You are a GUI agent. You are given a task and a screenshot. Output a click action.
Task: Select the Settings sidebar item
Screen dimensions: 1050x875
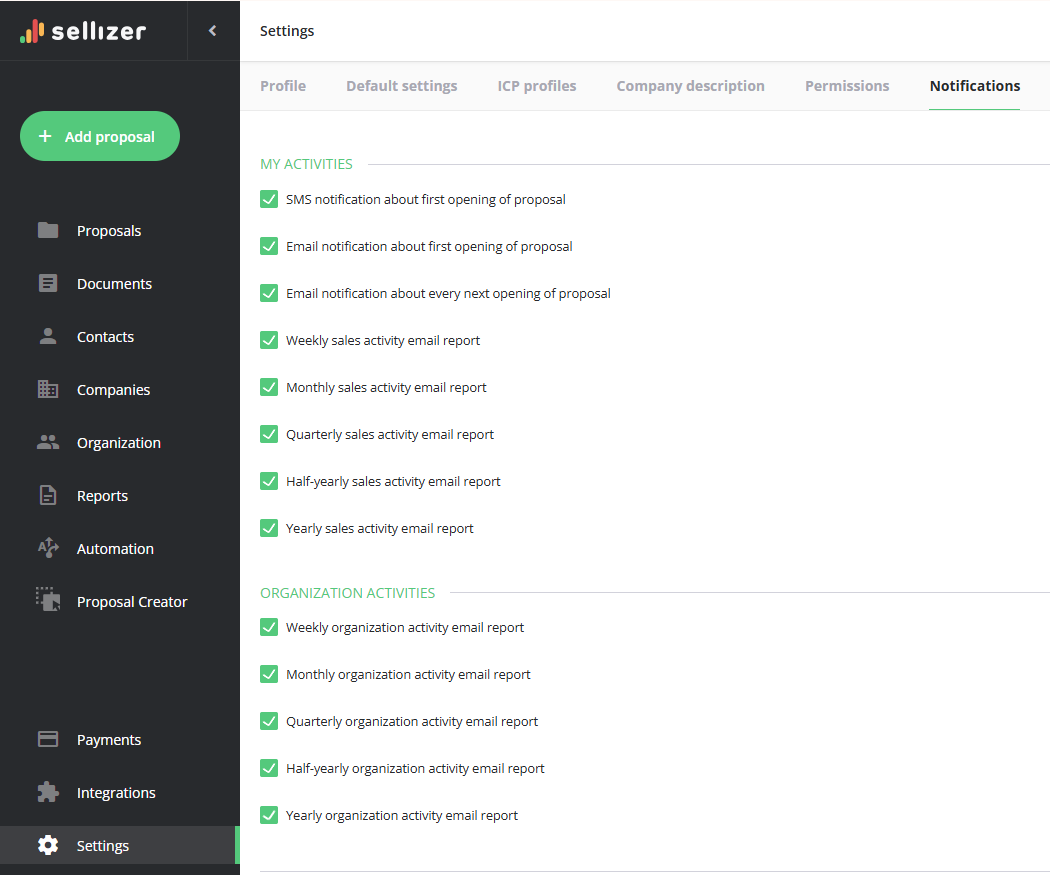coord(120,845)
